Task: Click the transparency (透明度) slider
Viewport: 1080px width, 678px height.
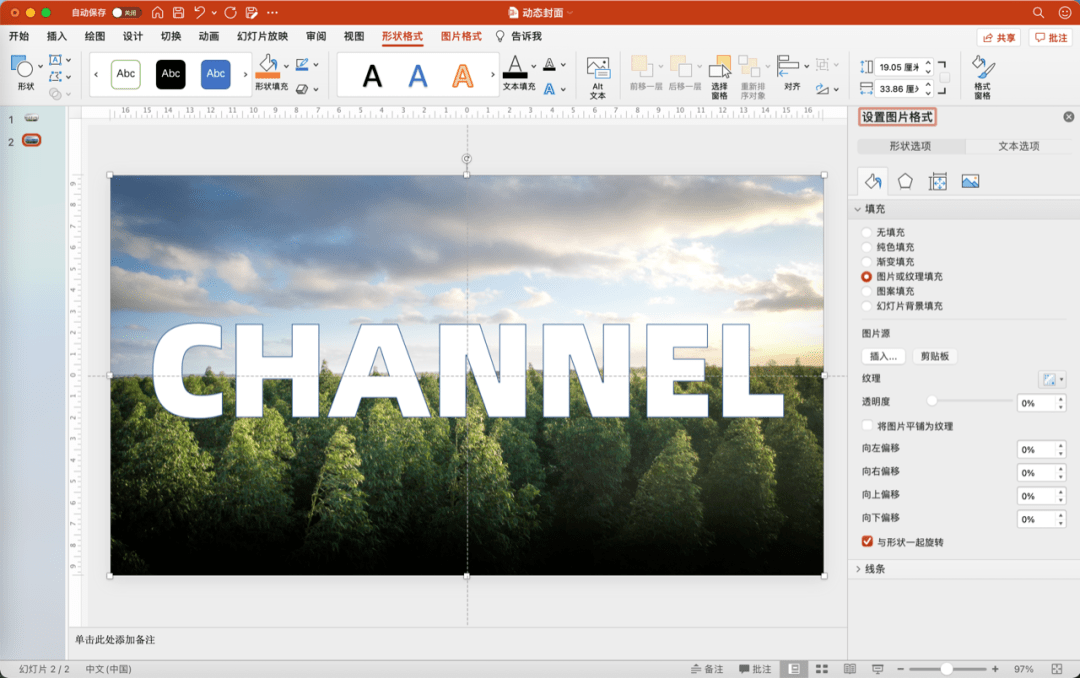Action: pyautogui.click(x=971, y=400)
